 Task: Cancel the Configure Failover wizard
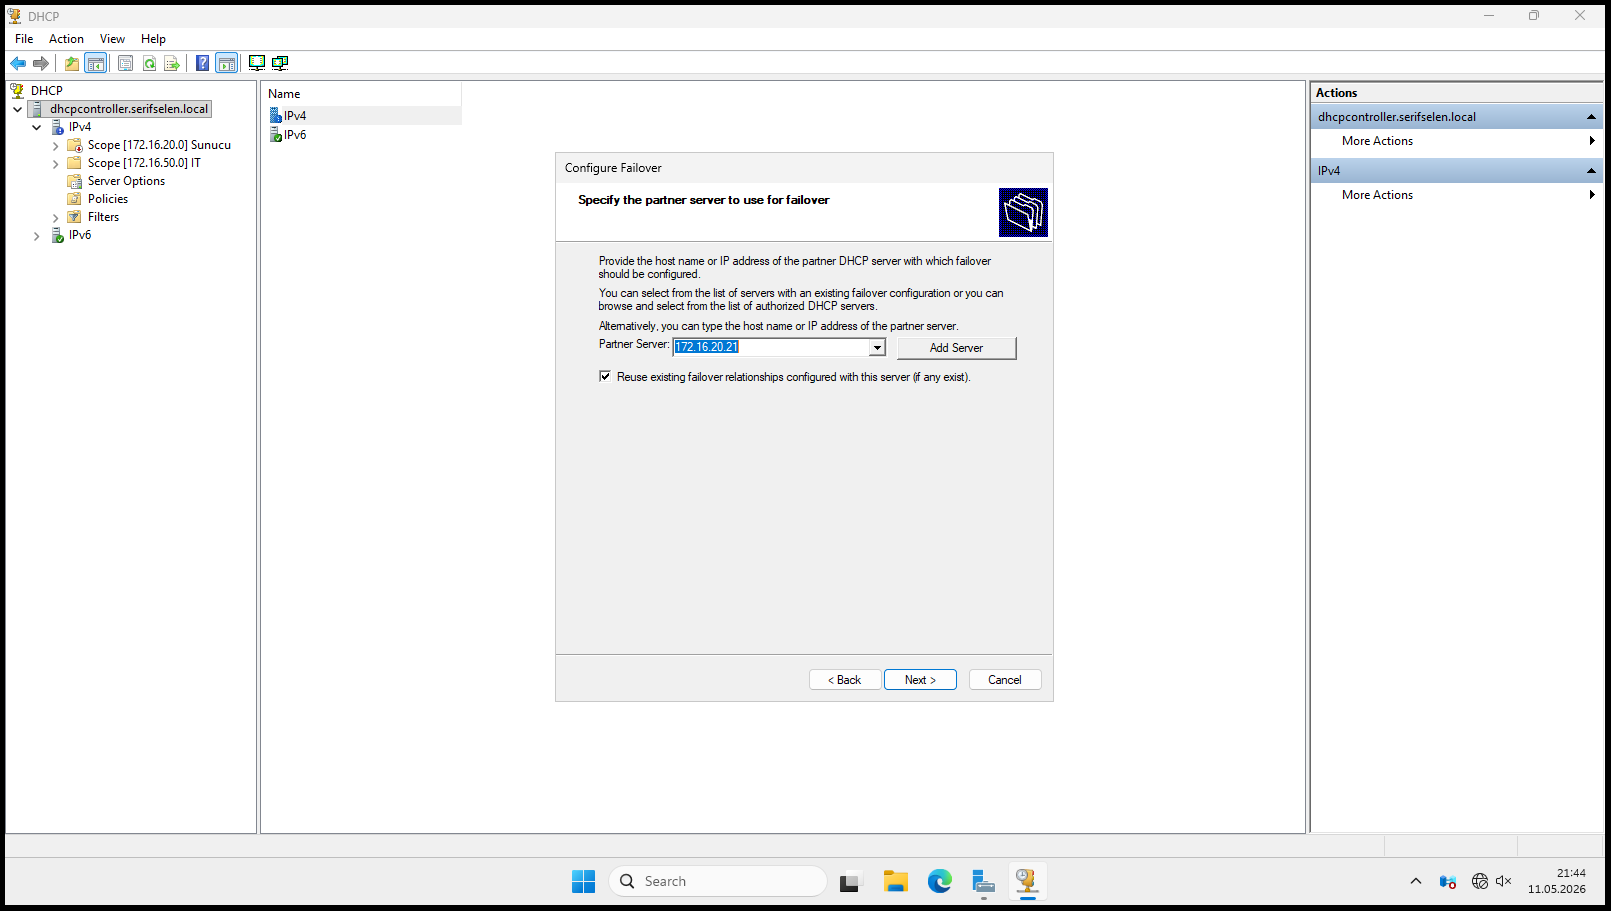click(x=1005, y=680)
